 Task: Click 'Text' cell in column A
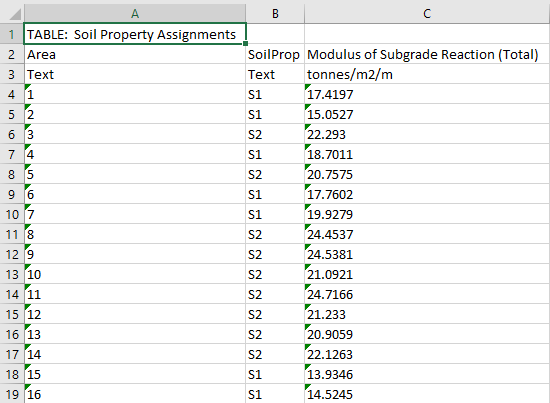(135, 74)
